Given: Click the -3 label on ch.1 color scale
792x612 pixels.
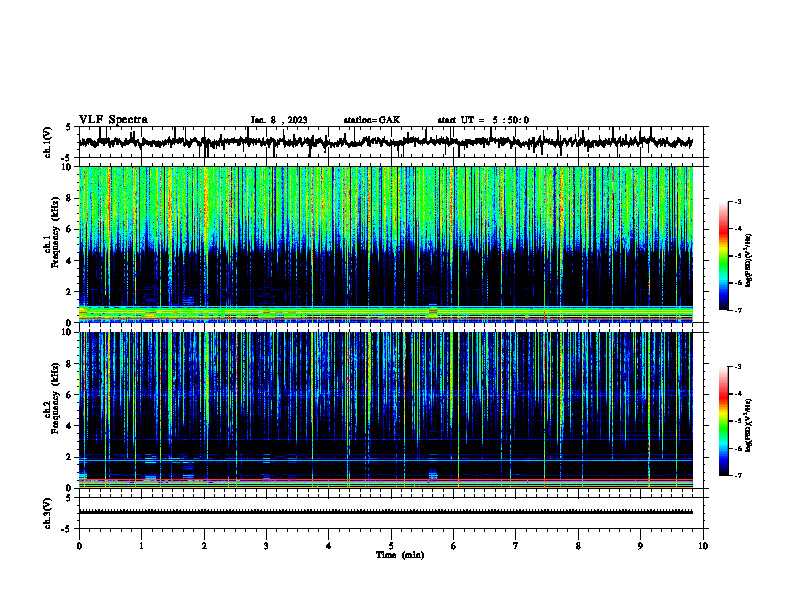Looking at the screenshot, I should click(738, 201).
